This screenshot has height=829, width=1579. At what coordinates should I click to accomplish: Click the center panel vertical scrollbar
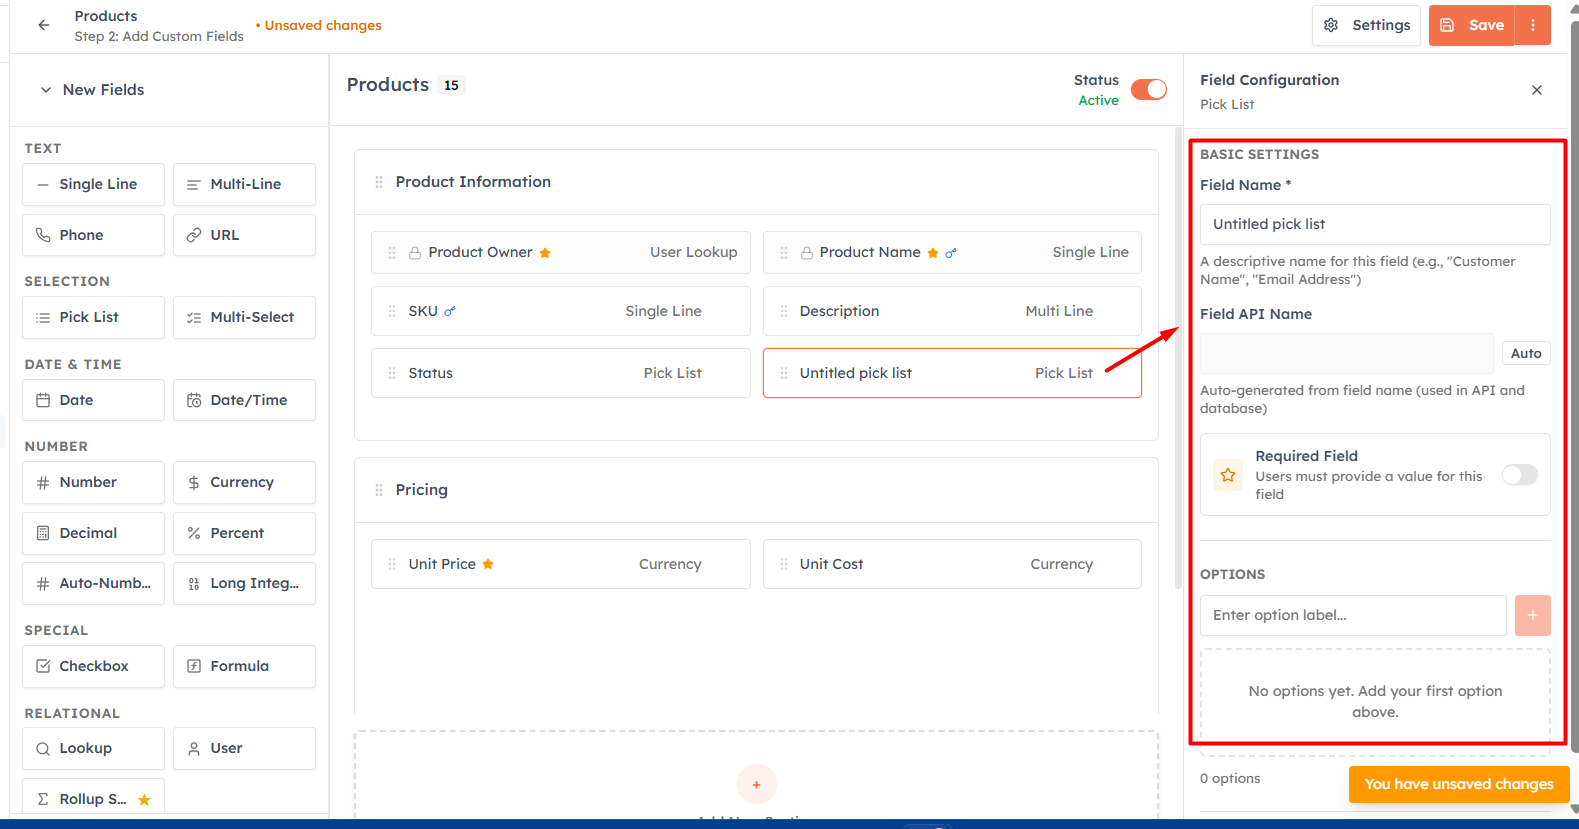(1178, 360)
